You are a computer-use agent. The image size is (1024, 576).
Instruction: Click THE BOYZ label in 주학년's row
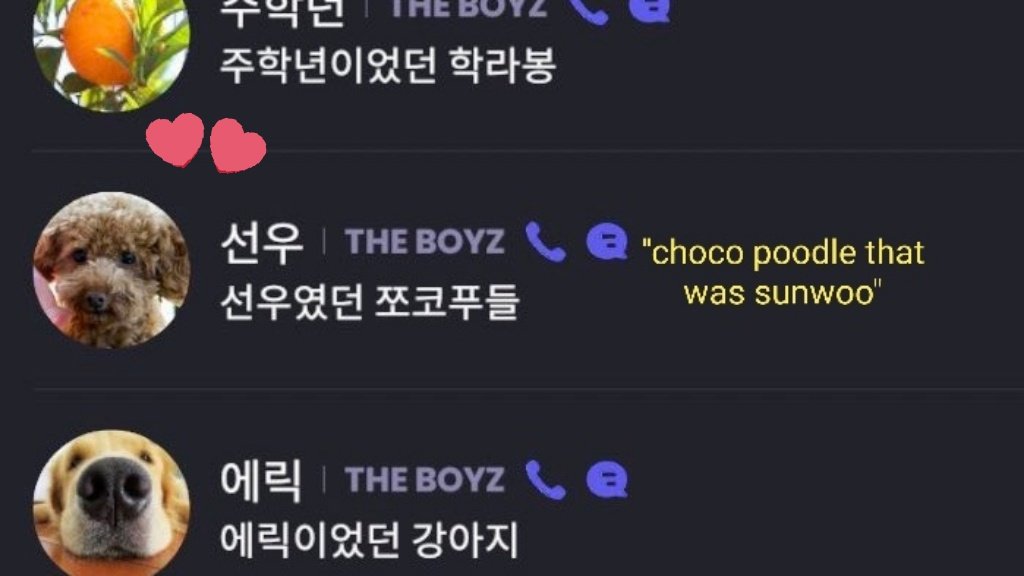pos(468,8)
